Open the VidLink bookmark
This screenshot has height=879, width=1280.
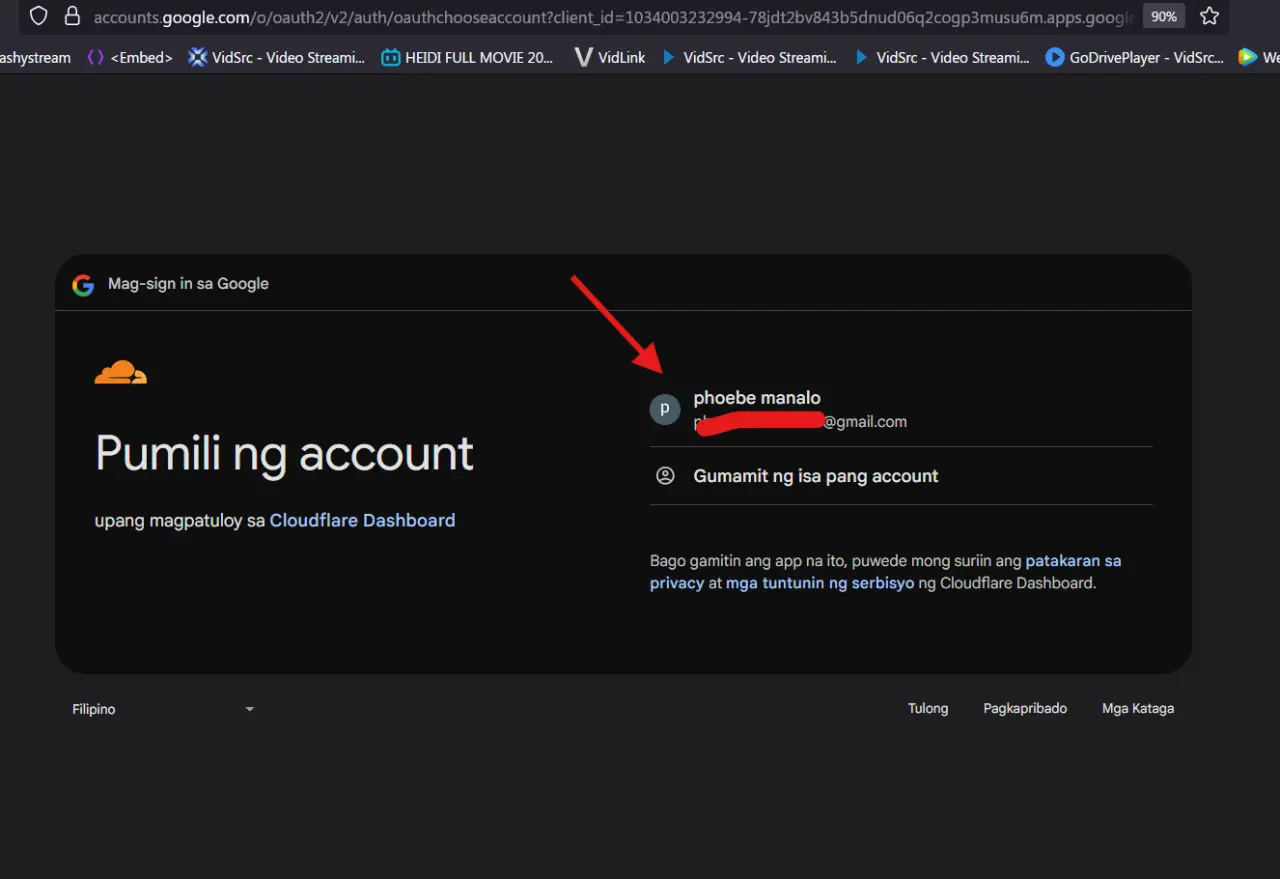tap(610, 58)
